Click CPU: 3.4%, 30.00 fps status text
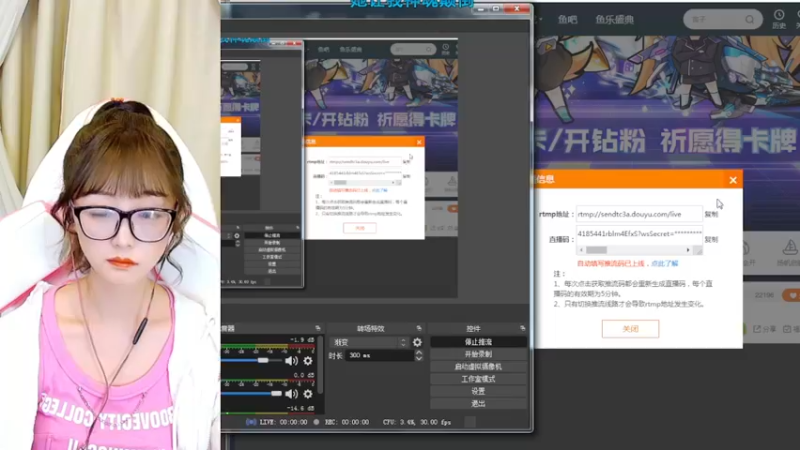This screenshot has height=450, width=800. pyautogui.click(x=417, y=422)
